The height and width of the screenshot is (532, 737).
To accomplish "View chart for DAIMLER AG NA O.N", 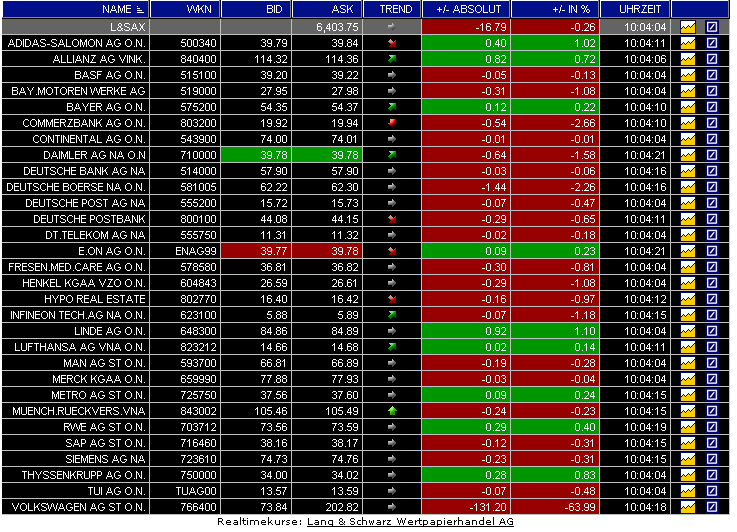I will (688, 155).
